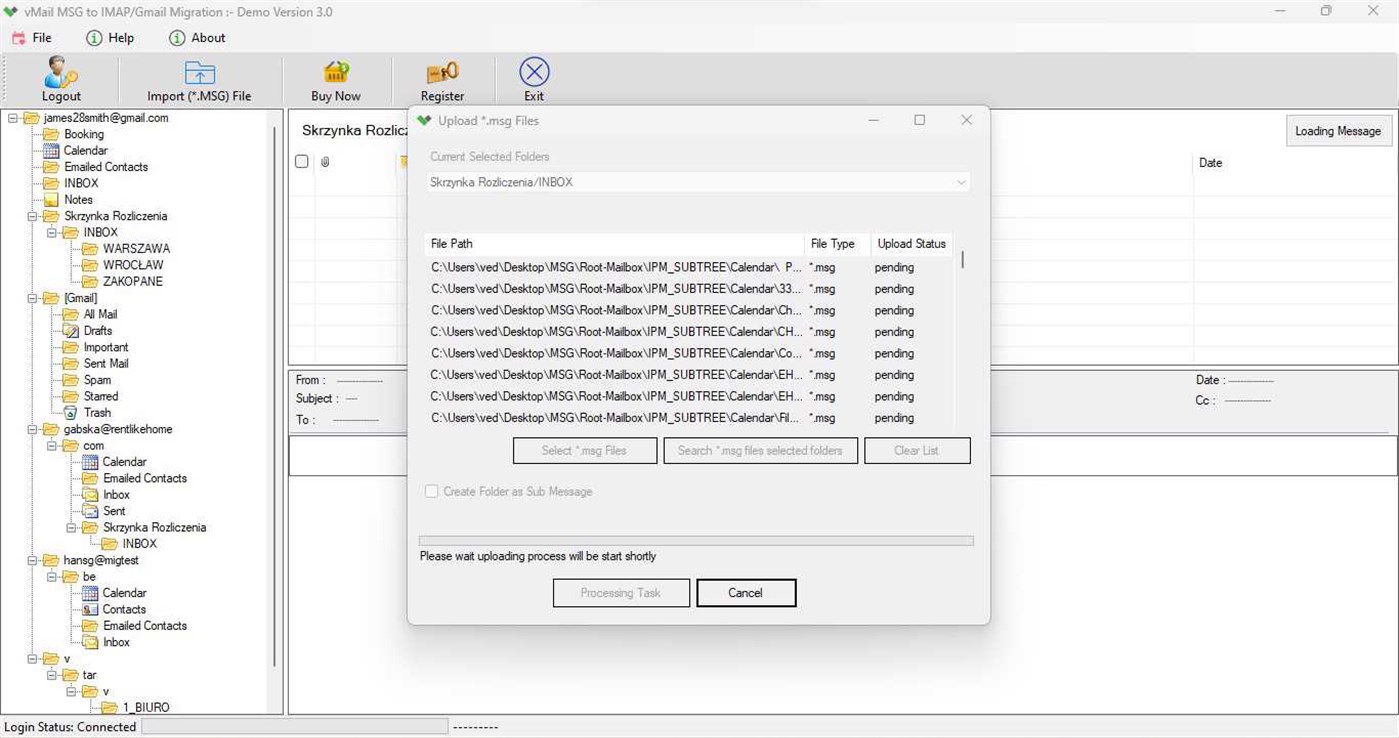This screenshot has height=738, width=1399.
Task: Cancel the upload dialog
Action: point(746,593)
